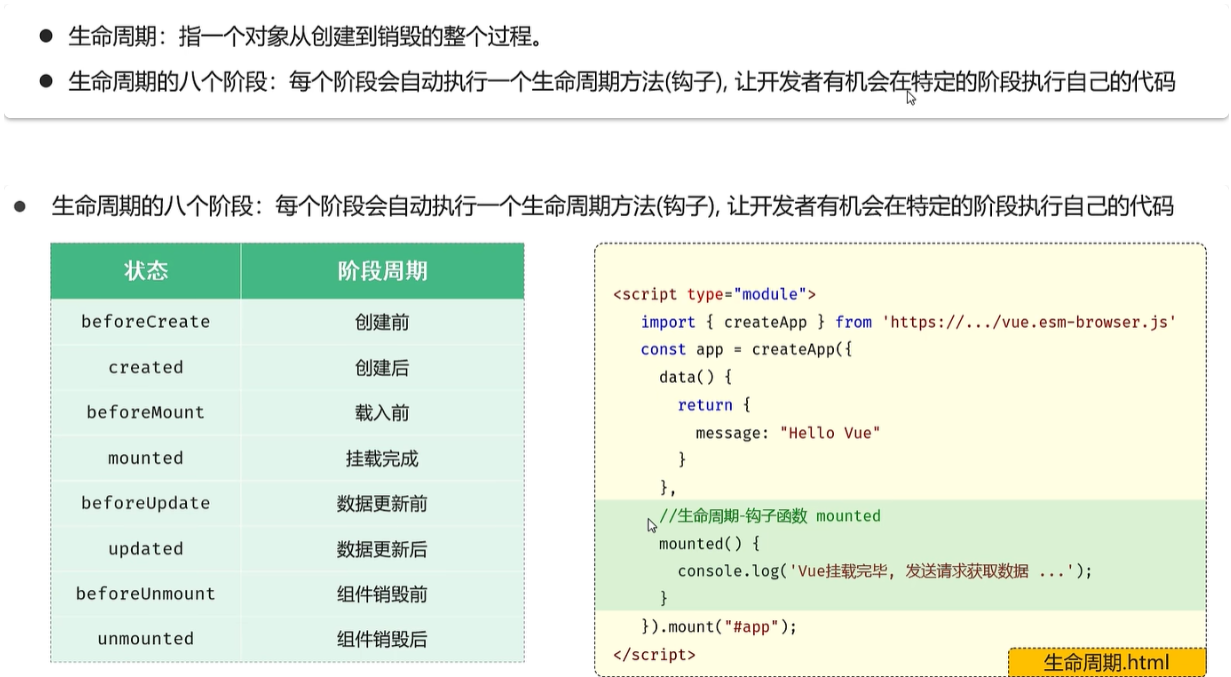Screen dimensions: 1231x677
Task: Click the opening script type="module" tag
Action: pos(714,294)
